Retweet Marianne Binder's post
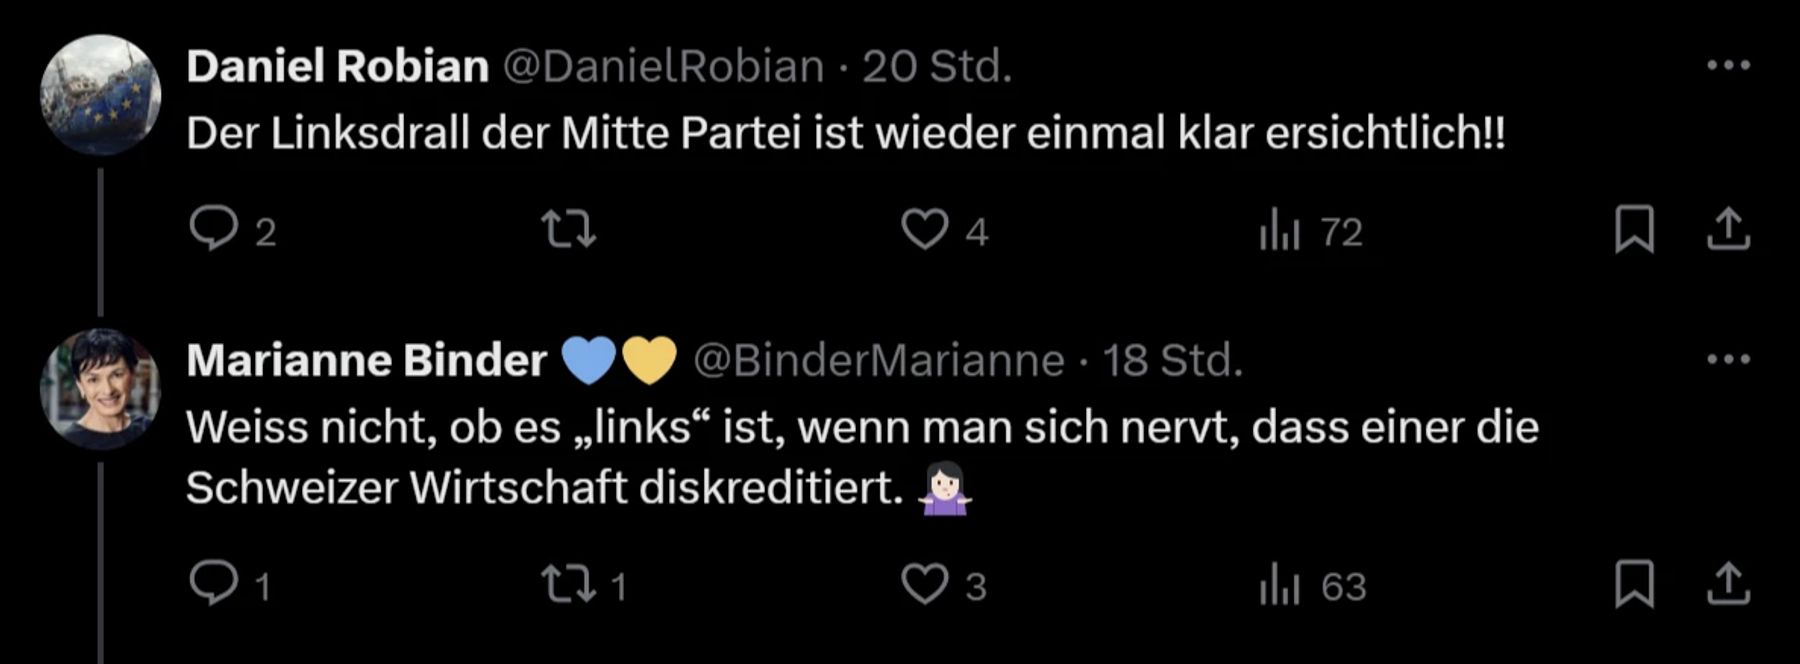Viewport: 1800px width, 664px height. pyautogui.click(x=568, y=585)
